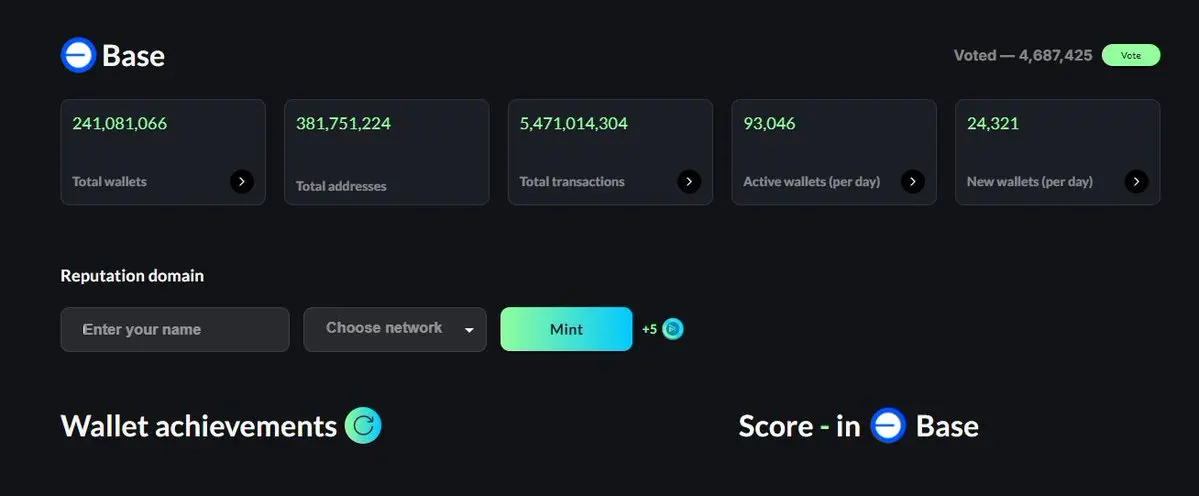
Task: Open New wallets per day arrow
Action: point(1136,181)
